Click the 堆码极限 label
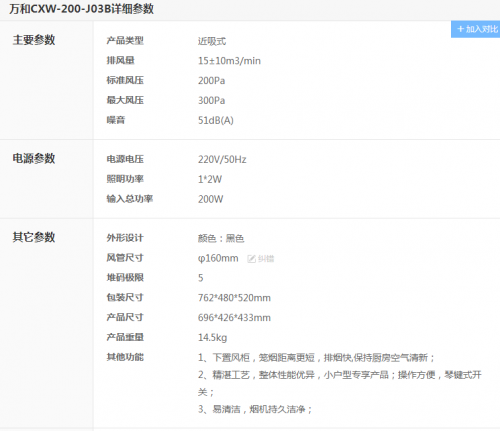Screen dimensions: 500x431 125,277
